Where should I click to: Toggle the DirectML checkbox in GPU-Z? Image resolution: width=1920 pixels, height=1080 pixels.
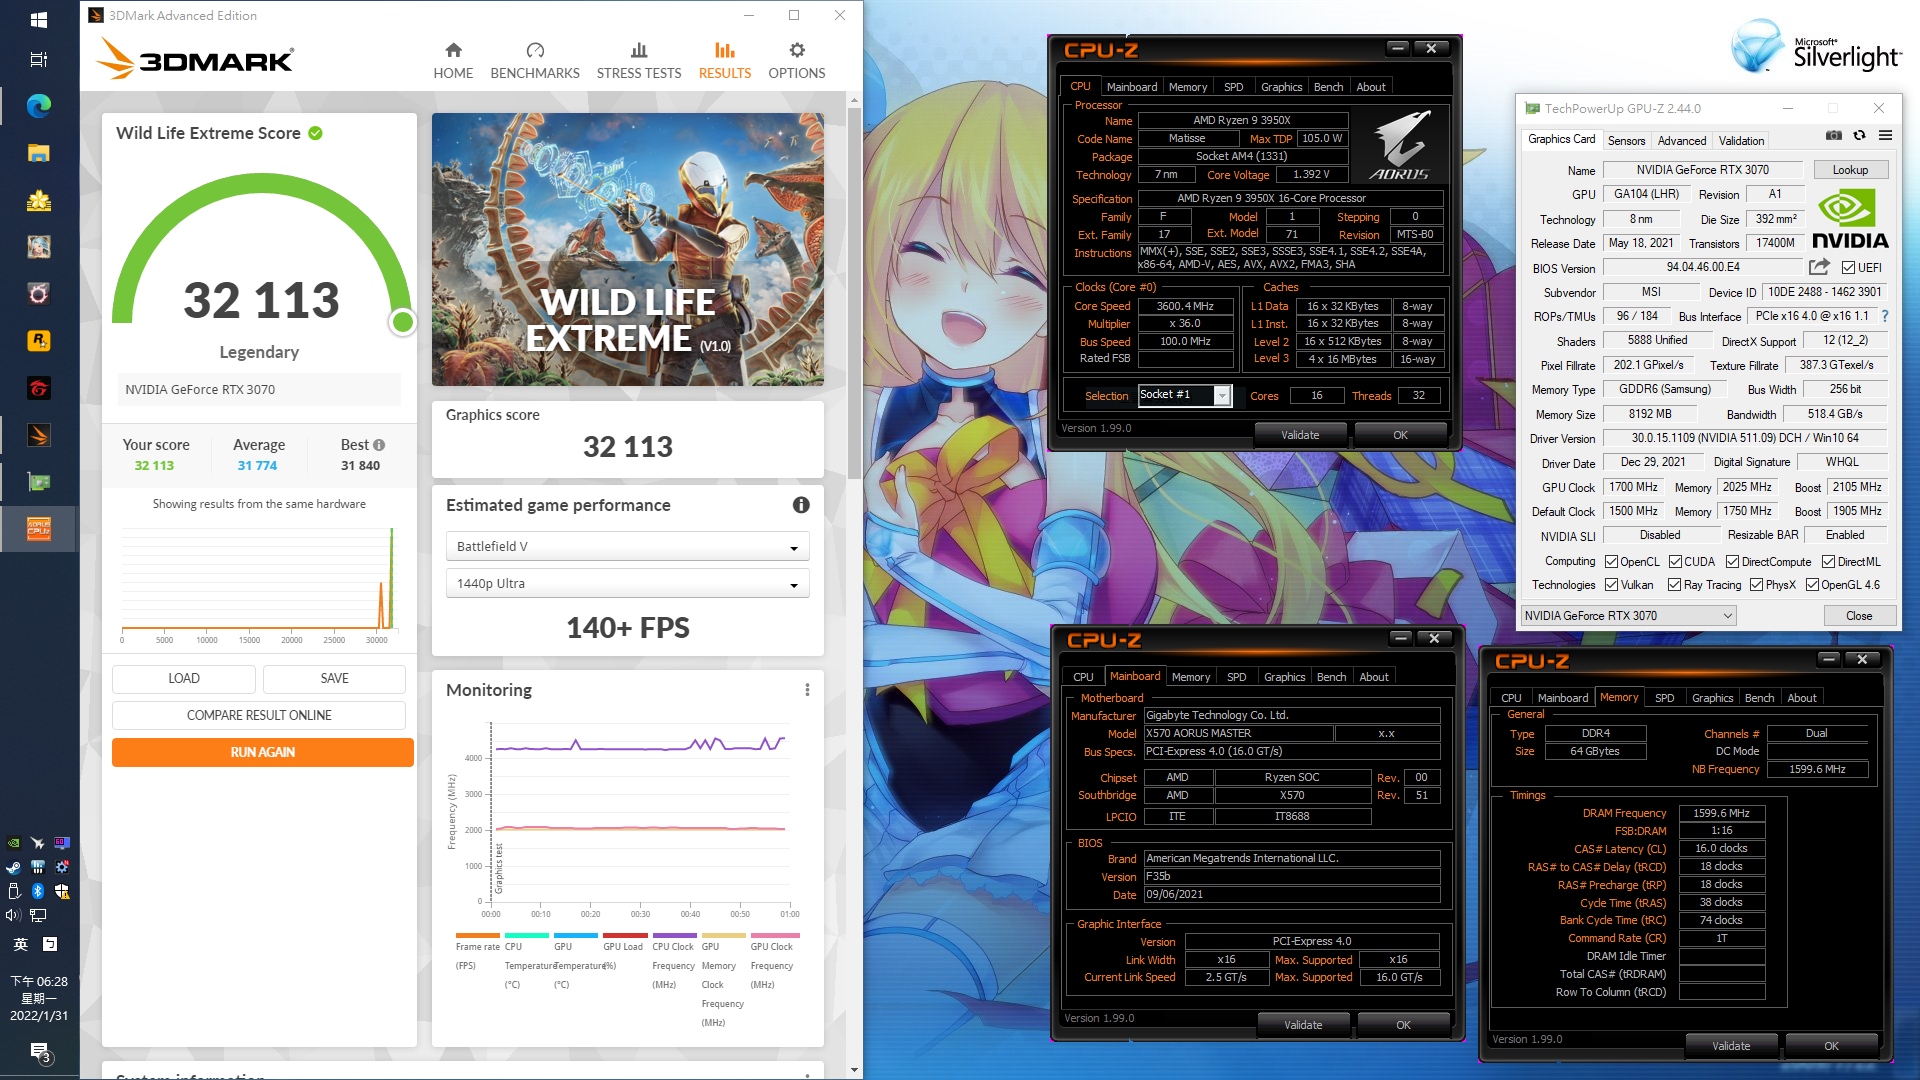point(1828,562)
